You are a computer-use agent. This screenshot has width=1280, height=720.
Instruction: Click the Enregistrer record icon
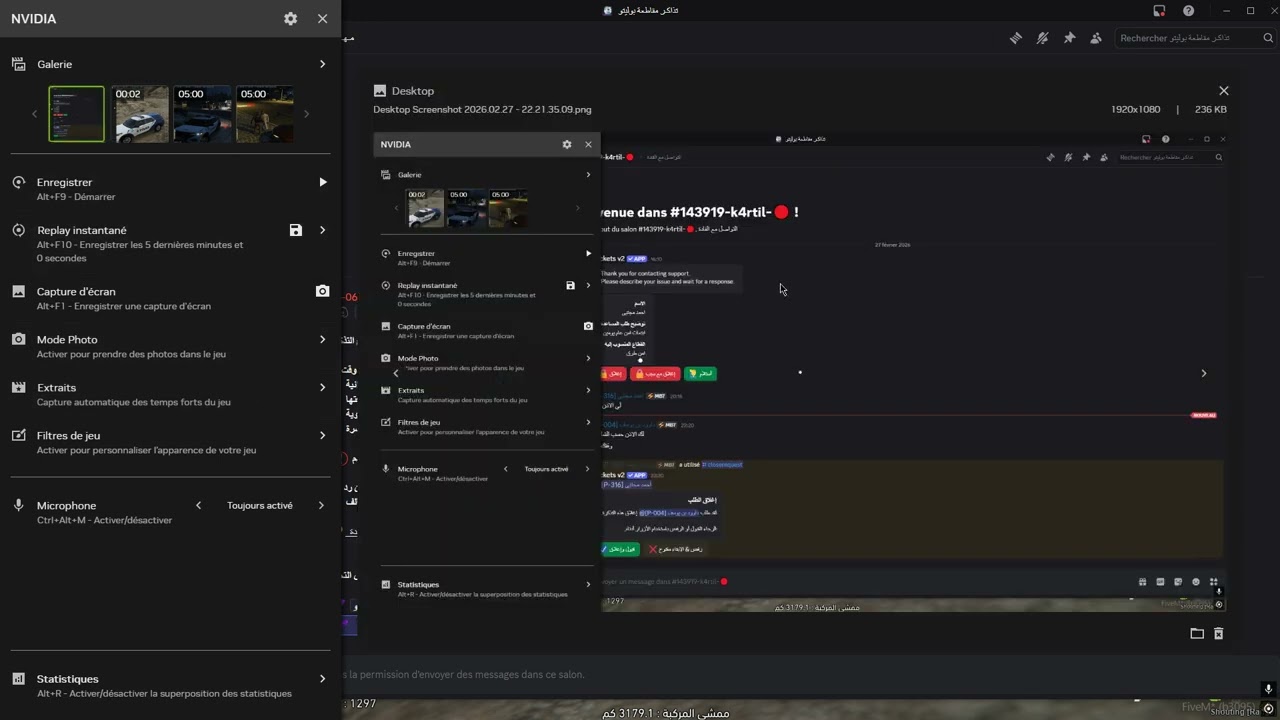[18, 182]
